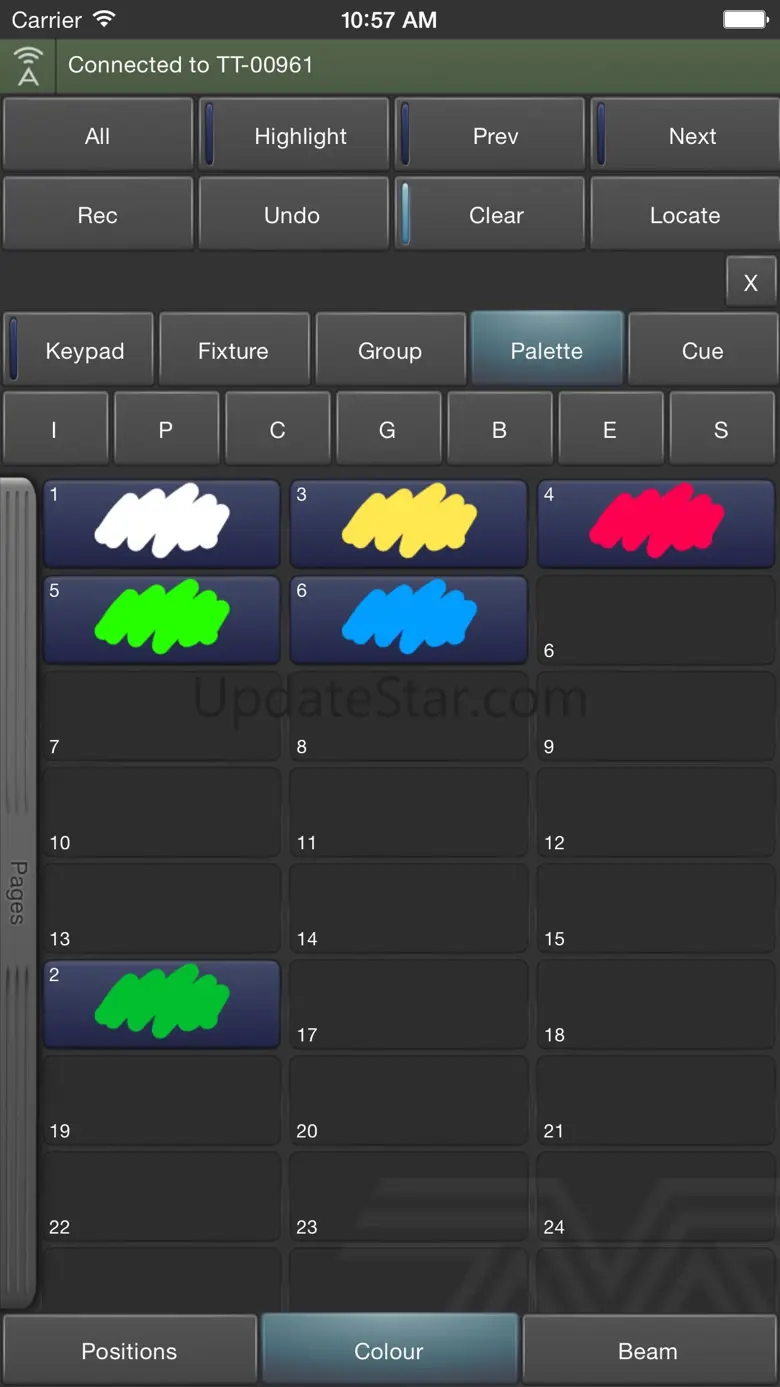The height and width of the screenshot is (1387, 780).
Task: Apply the red colour palette 4
Action: click(655, 522)
